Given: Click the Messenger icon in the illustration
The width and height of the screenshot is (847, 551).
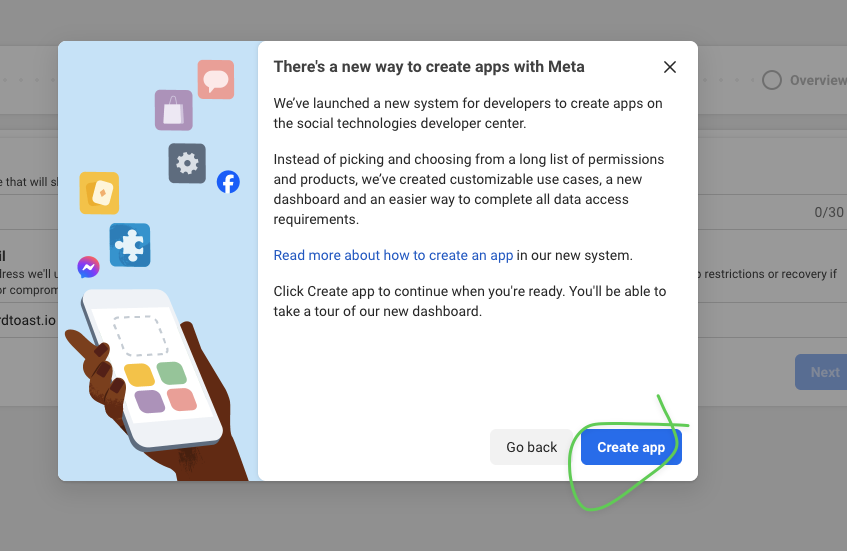Looking at the screenshot, I should pyautogui.click(x=89, y=267).
